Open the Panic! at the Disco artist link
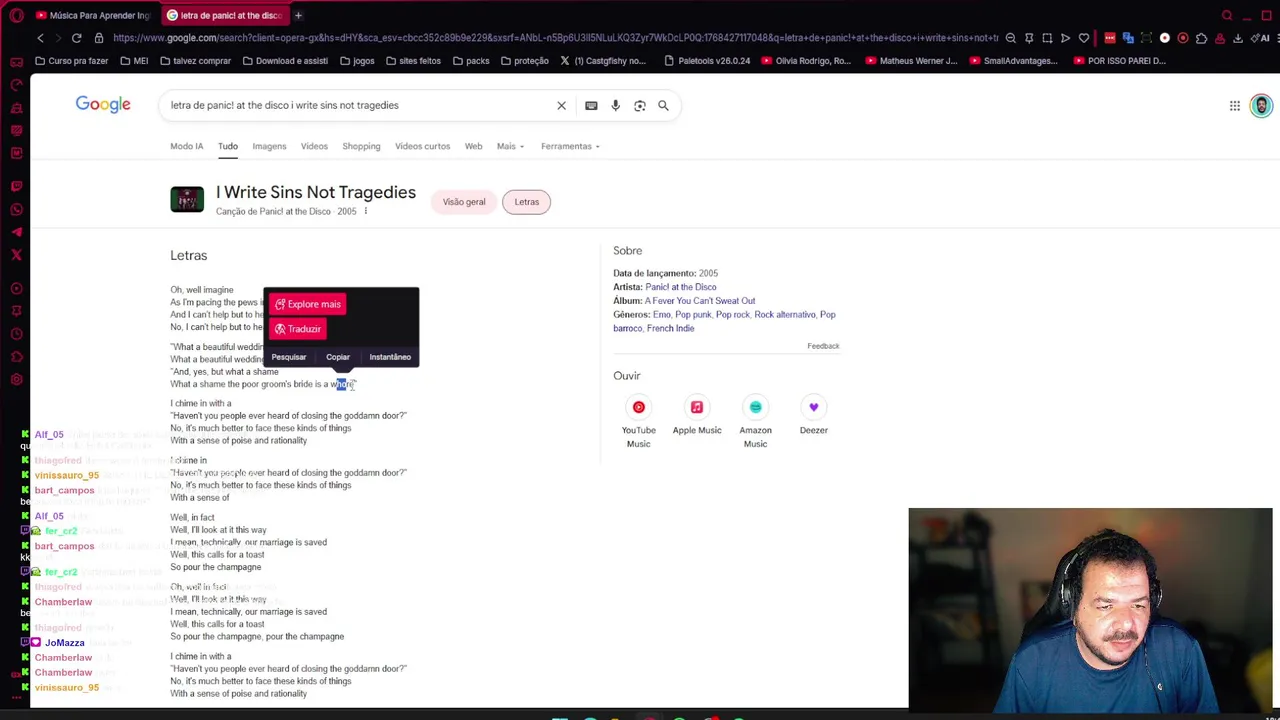The image size is (1280, 720). point(680,287)
